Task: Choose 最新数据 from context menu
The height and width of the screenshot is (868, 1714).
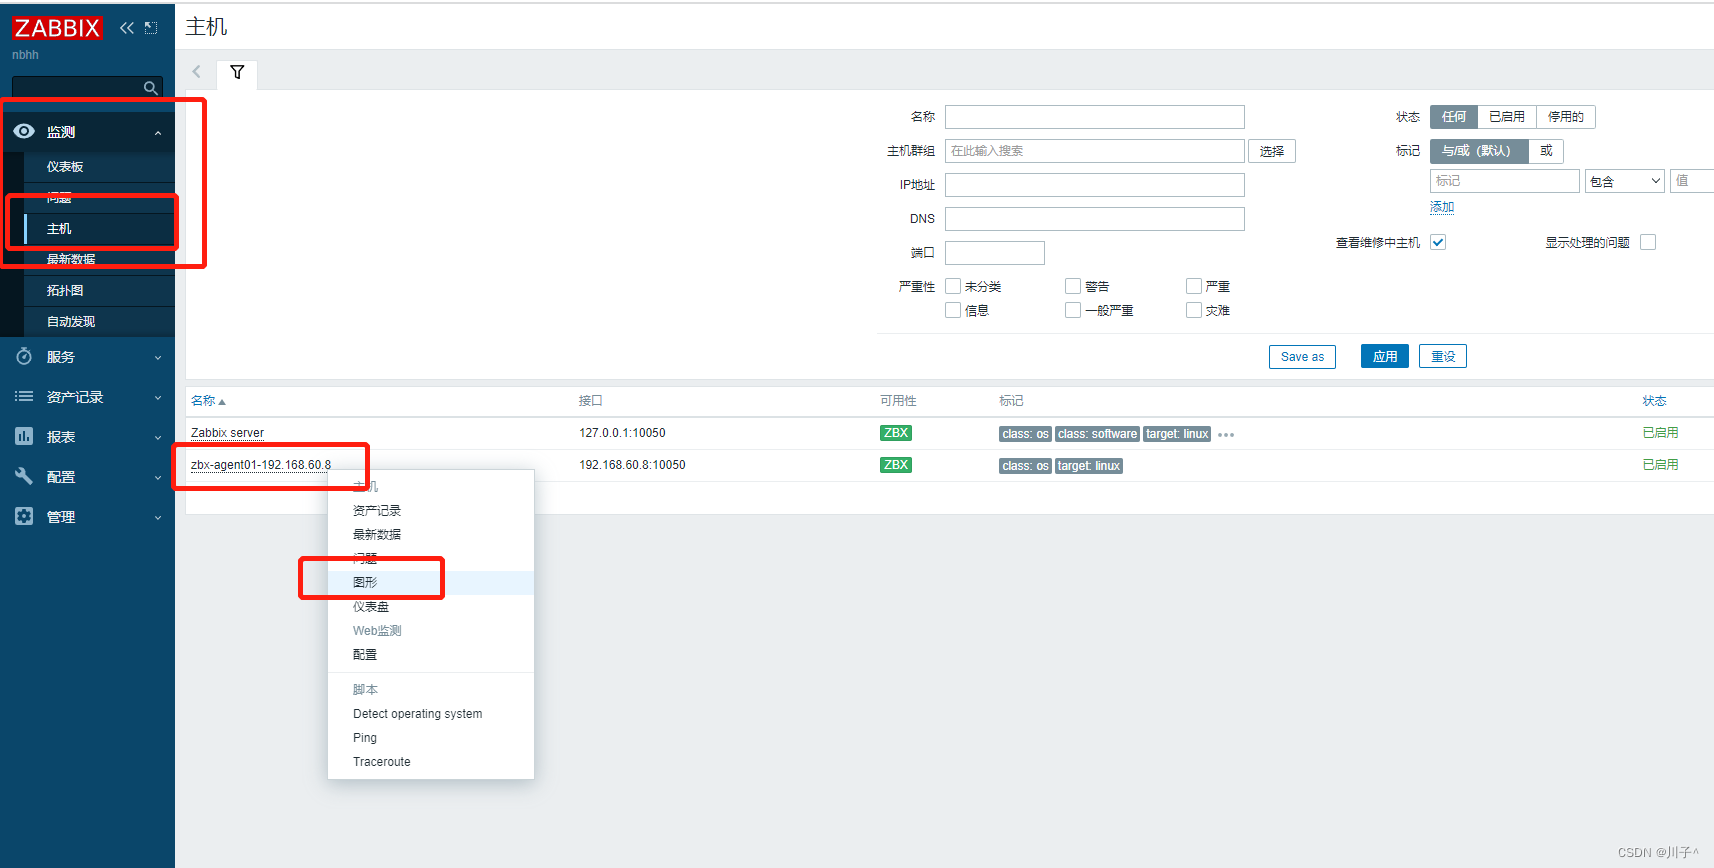Action: [431, 535]
